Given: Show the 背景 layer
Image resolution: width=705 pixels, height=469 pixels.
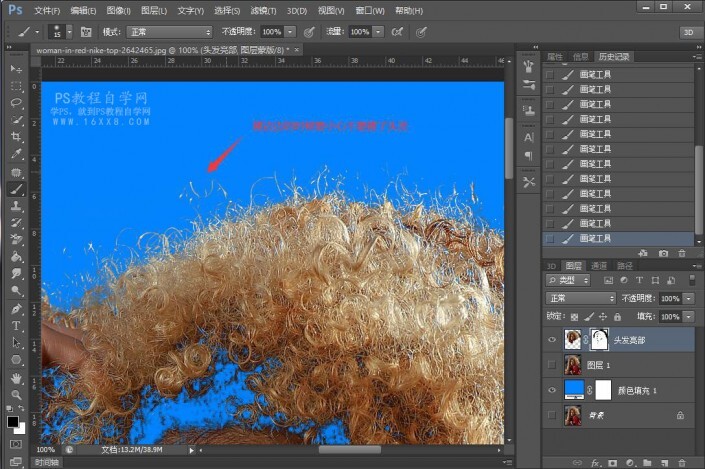Looking at the screenshot, I should coord(553,414).
